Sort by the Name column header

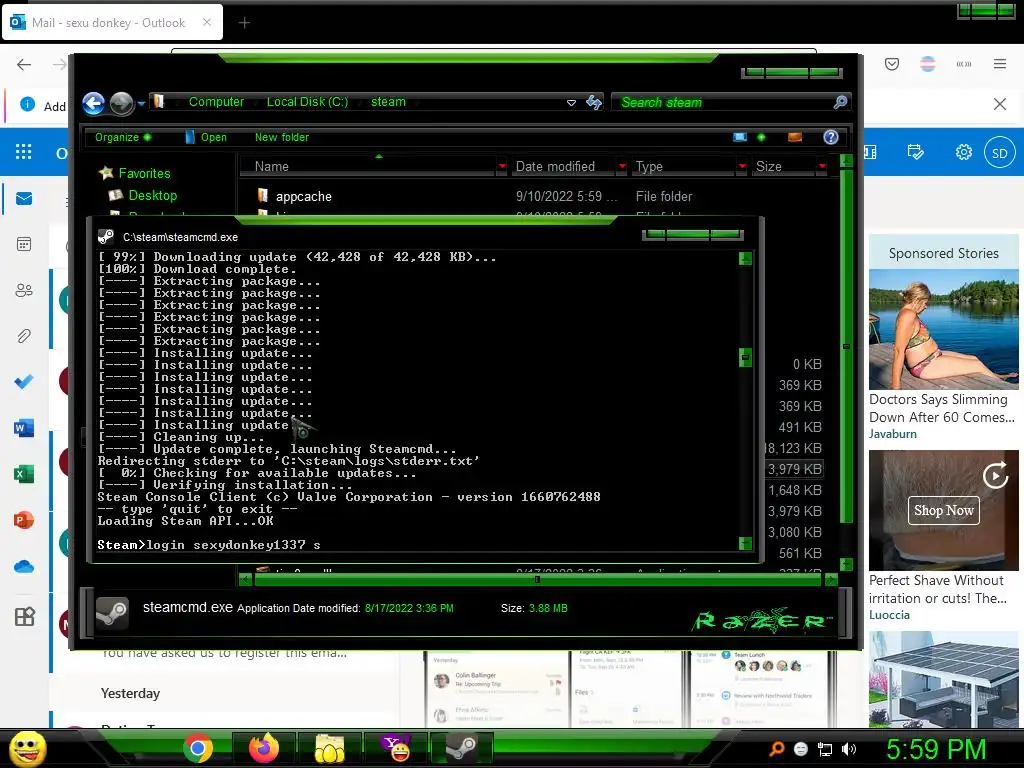click(x=368, y=167)
